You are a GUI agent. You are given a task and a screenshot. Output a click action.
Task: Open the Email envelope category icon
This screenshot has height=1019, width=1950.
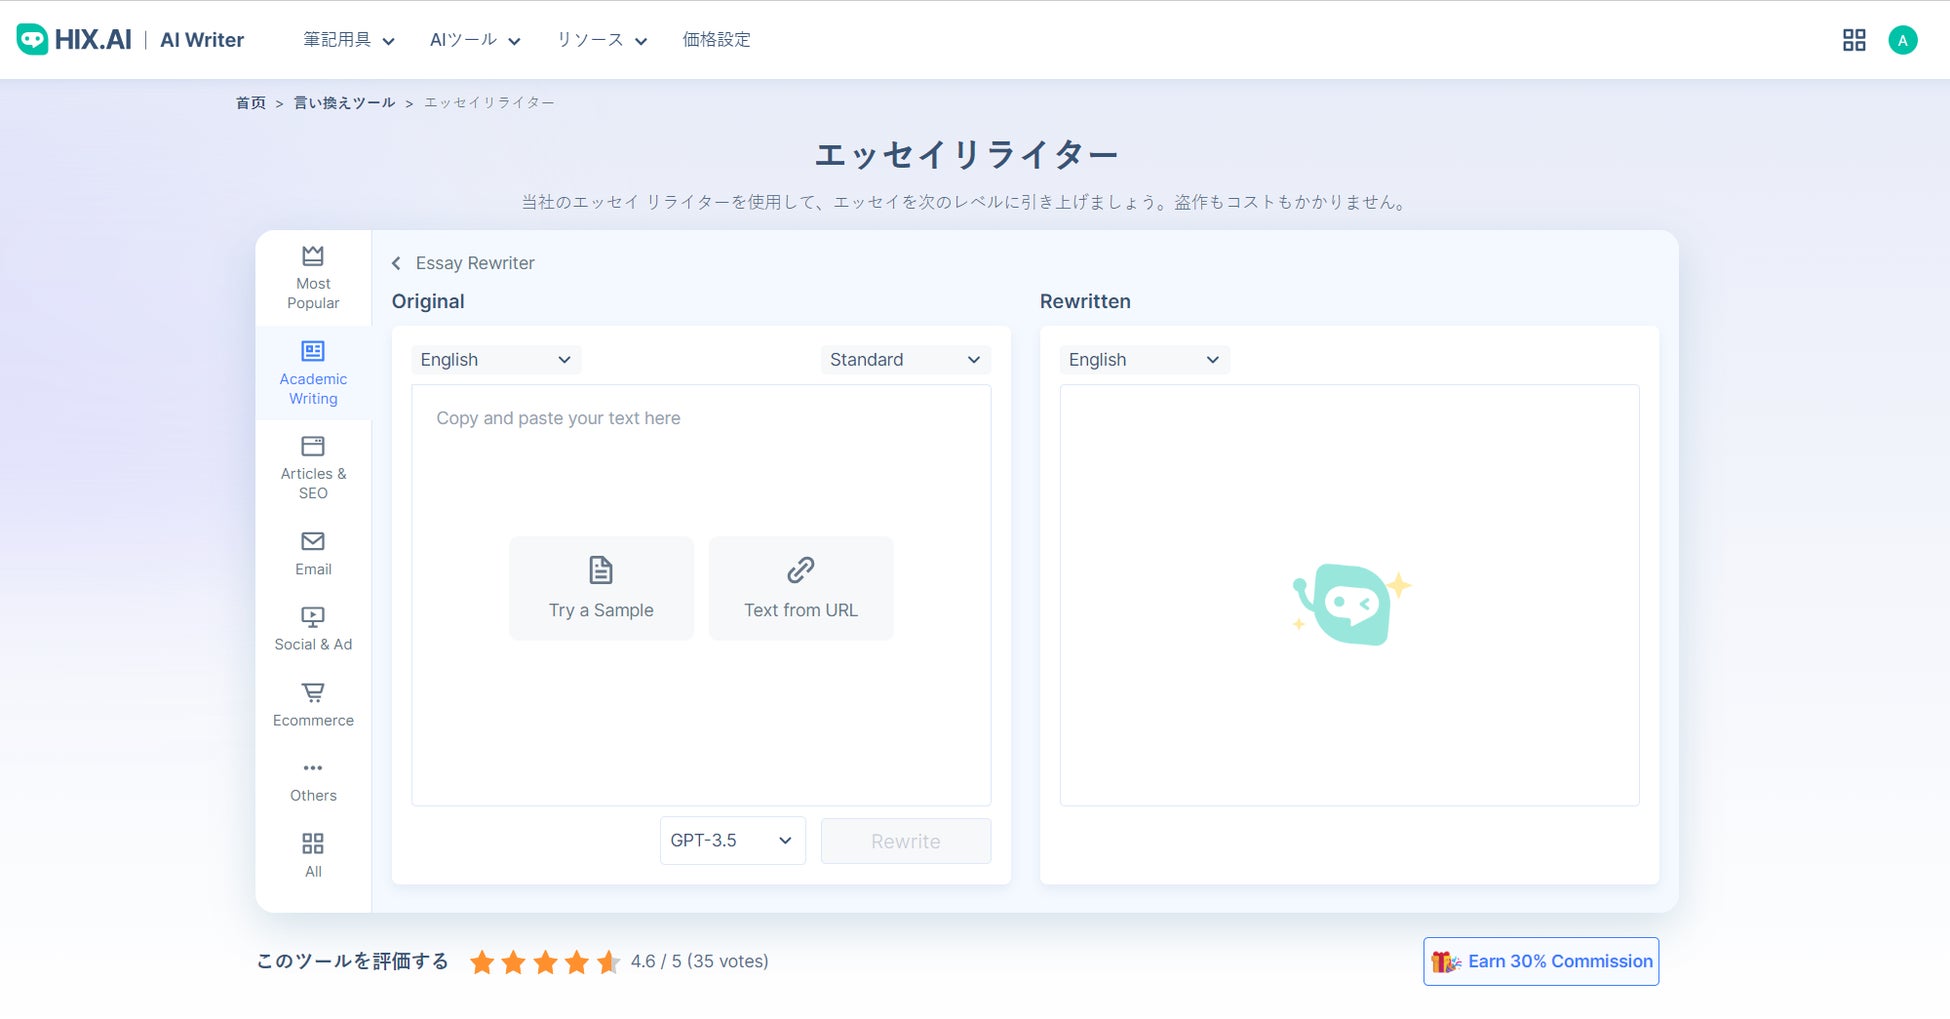(313, 541)
